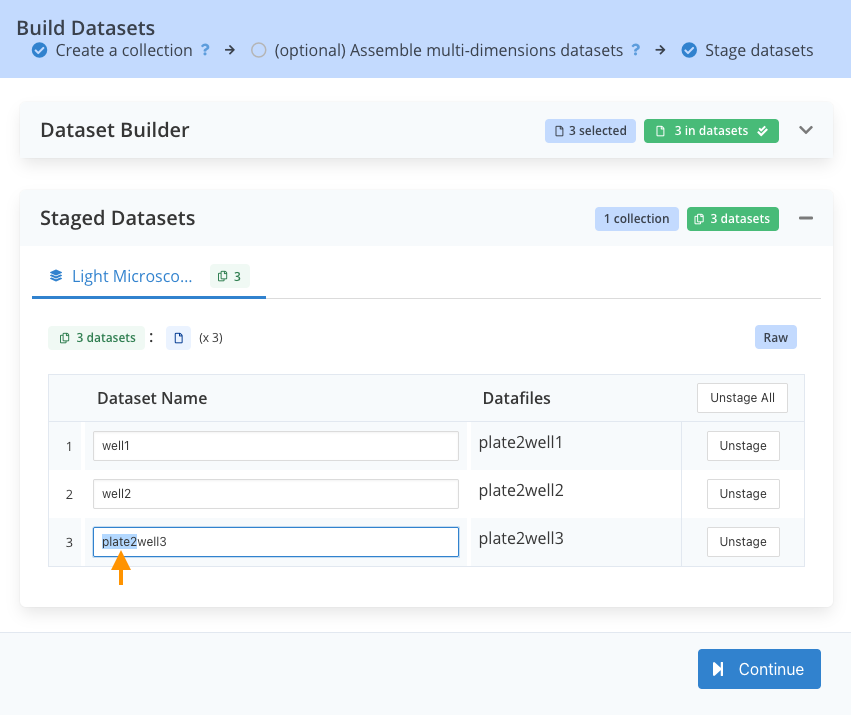Click the Dataset Builder heading
The image size is (851, 715).
(x=115, y=130)
